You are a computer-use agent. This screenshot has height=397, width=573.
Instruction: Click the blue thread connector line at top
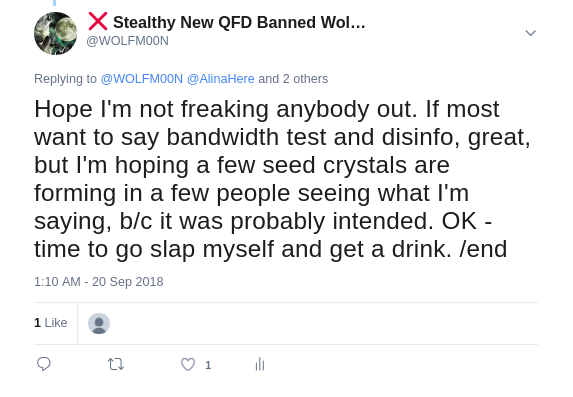tap(54, 3)
